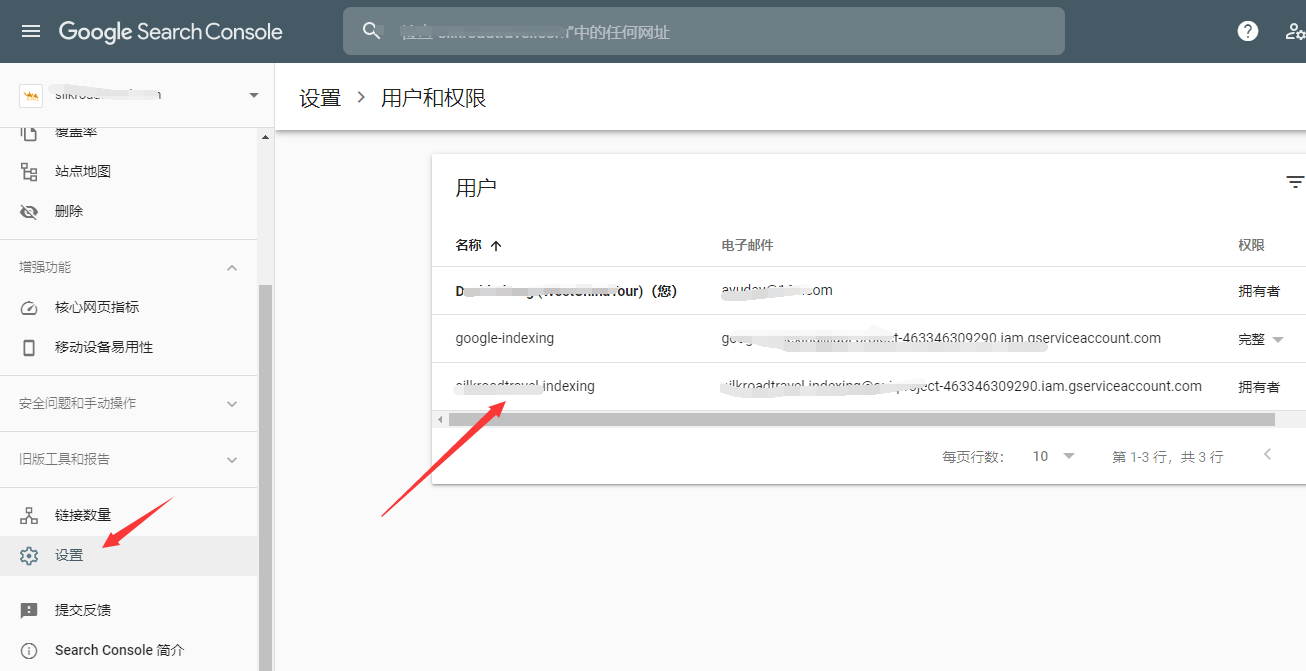Viewport: 1306px width, 671px height.
Task: Click 提交反馈 link
Action: 83,610
